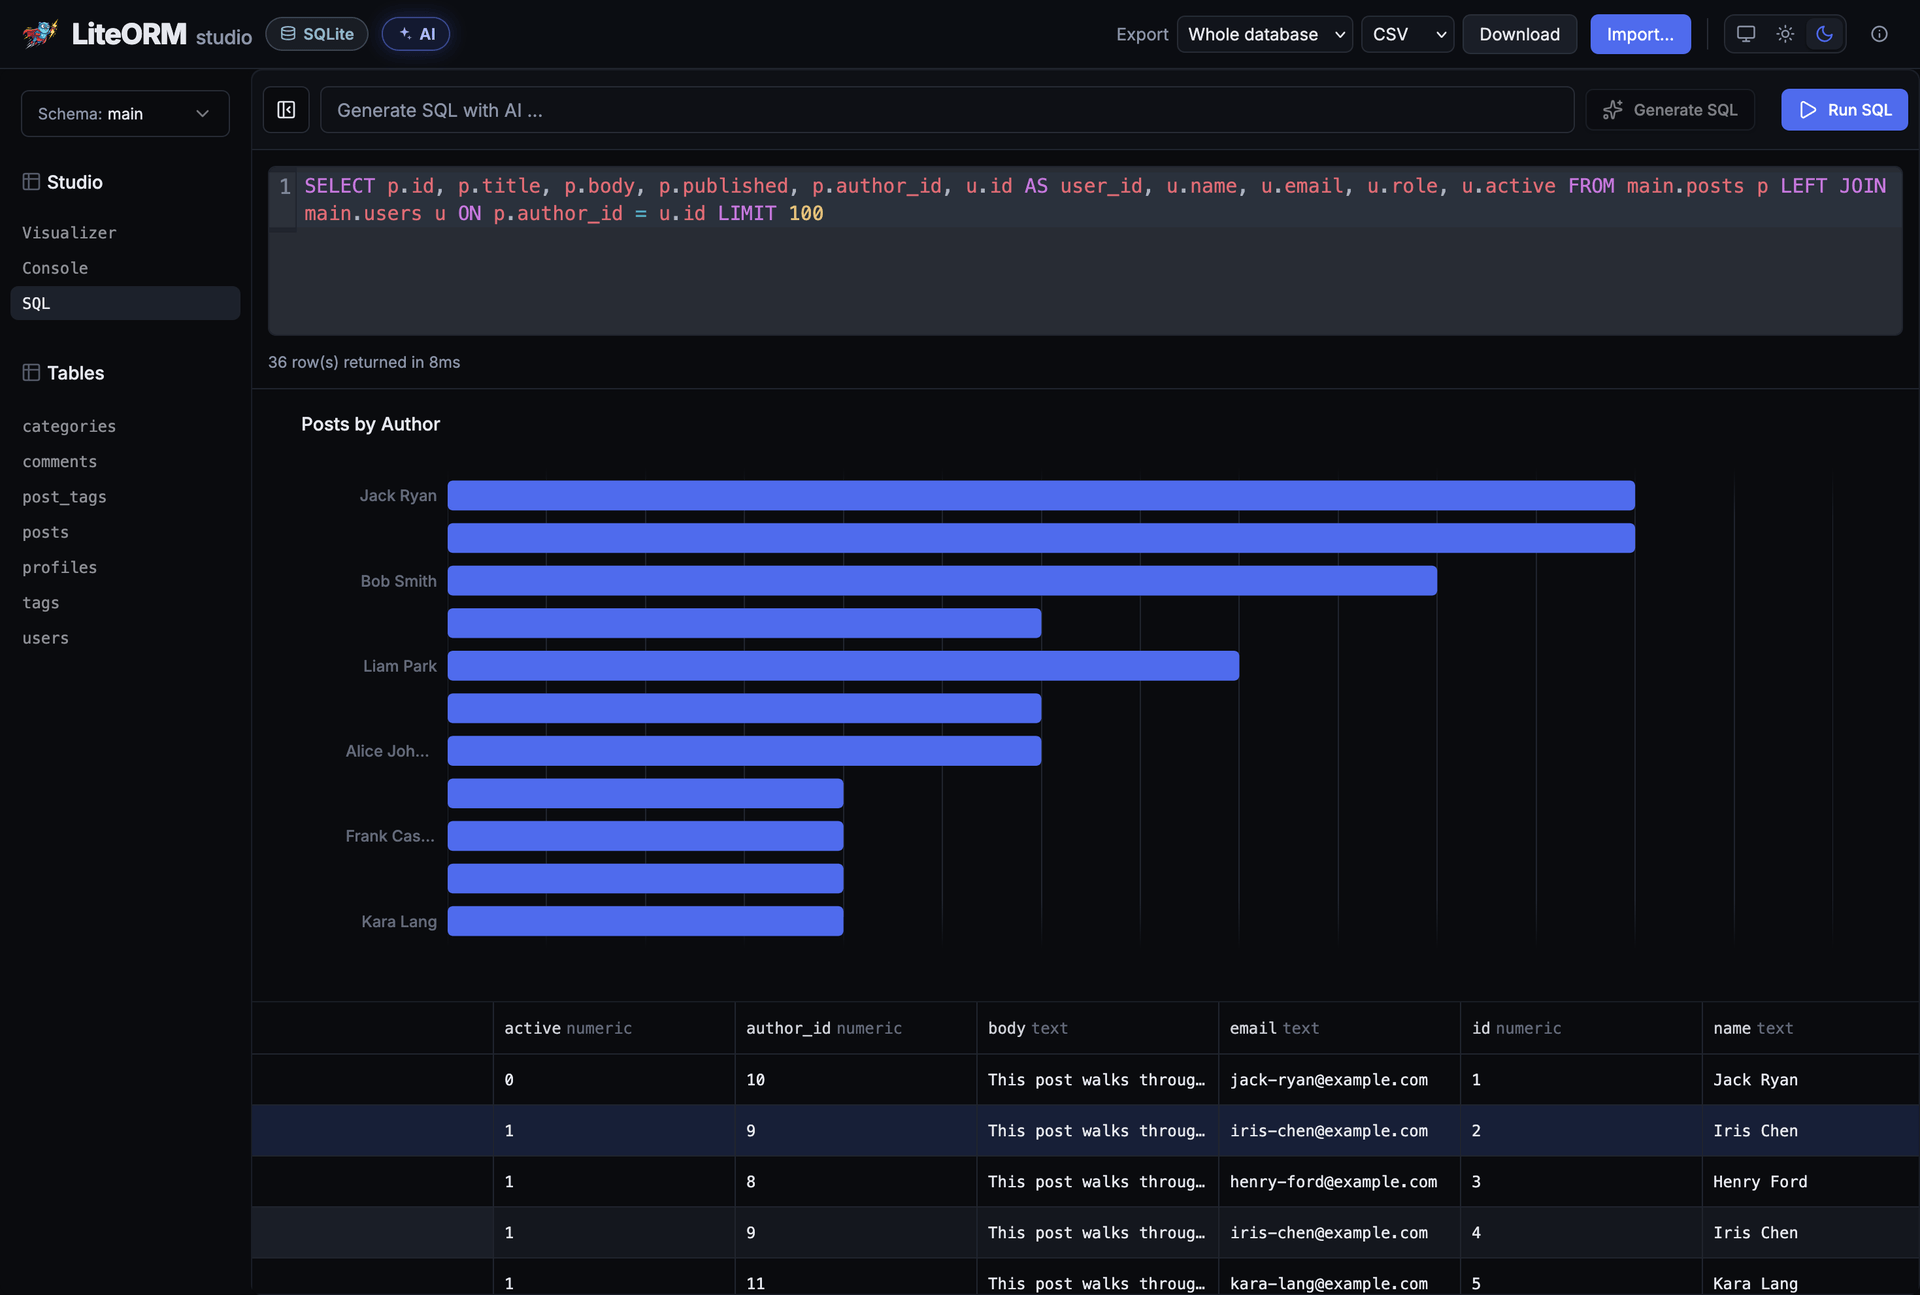Click line number 1 in editor gutter
Image resolution: width=1920 pixels, height=1295 pixels.
tap(285, 186)
